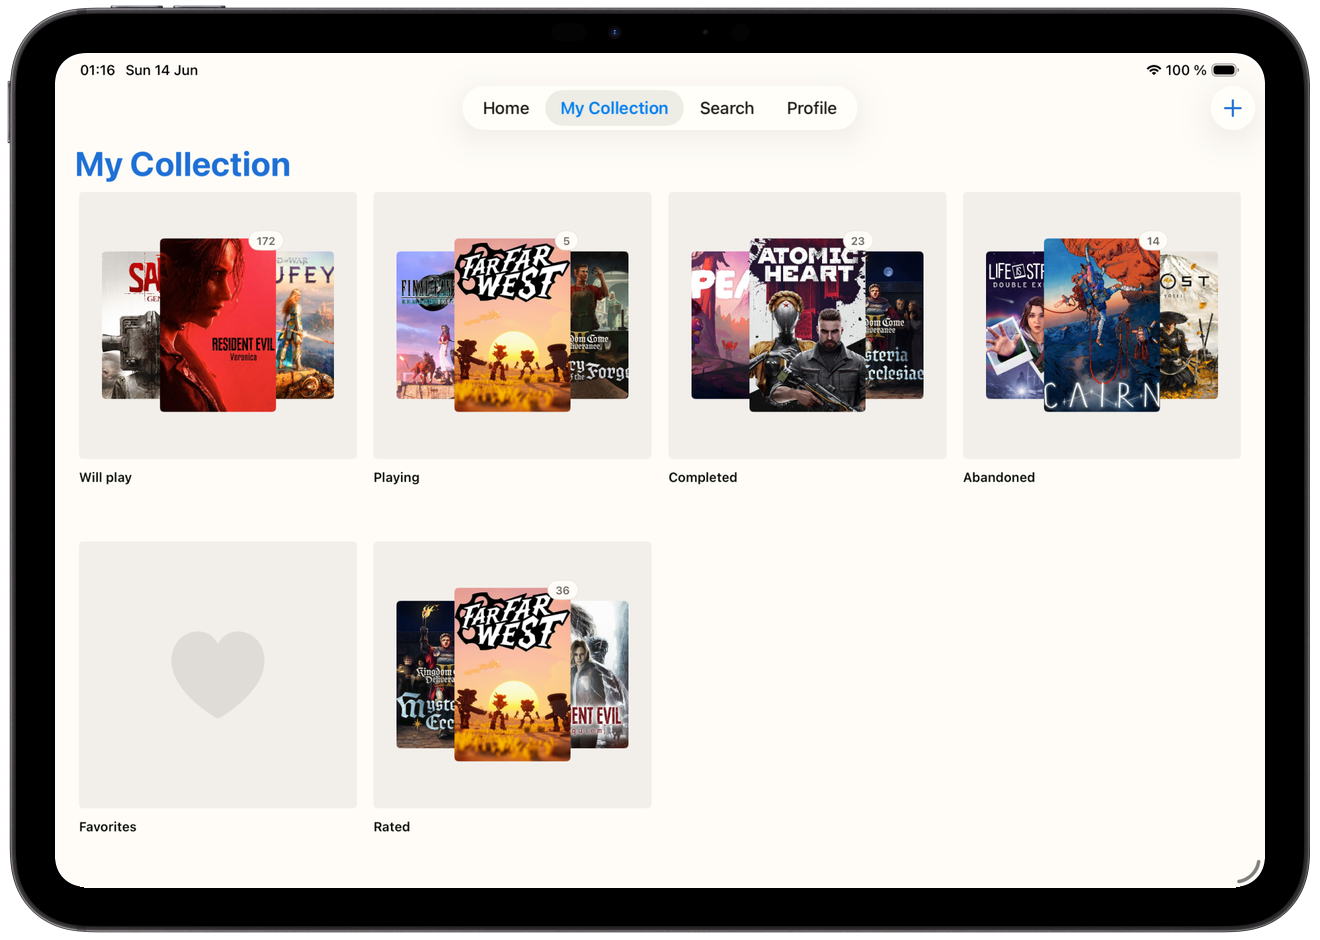Tap the plus add button
This screenshot has height=940, width=1320.
coord(1232,108)
